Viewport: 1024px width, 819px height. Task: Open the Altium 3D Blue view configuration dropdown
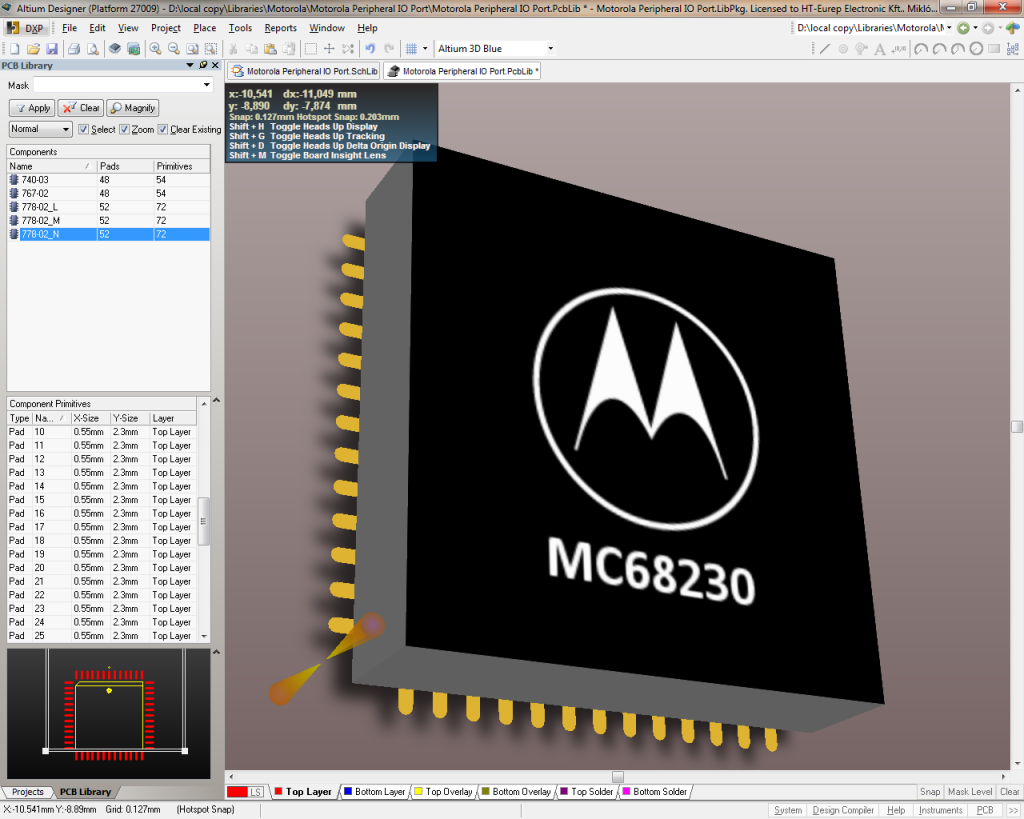click(x=551, y=49)
